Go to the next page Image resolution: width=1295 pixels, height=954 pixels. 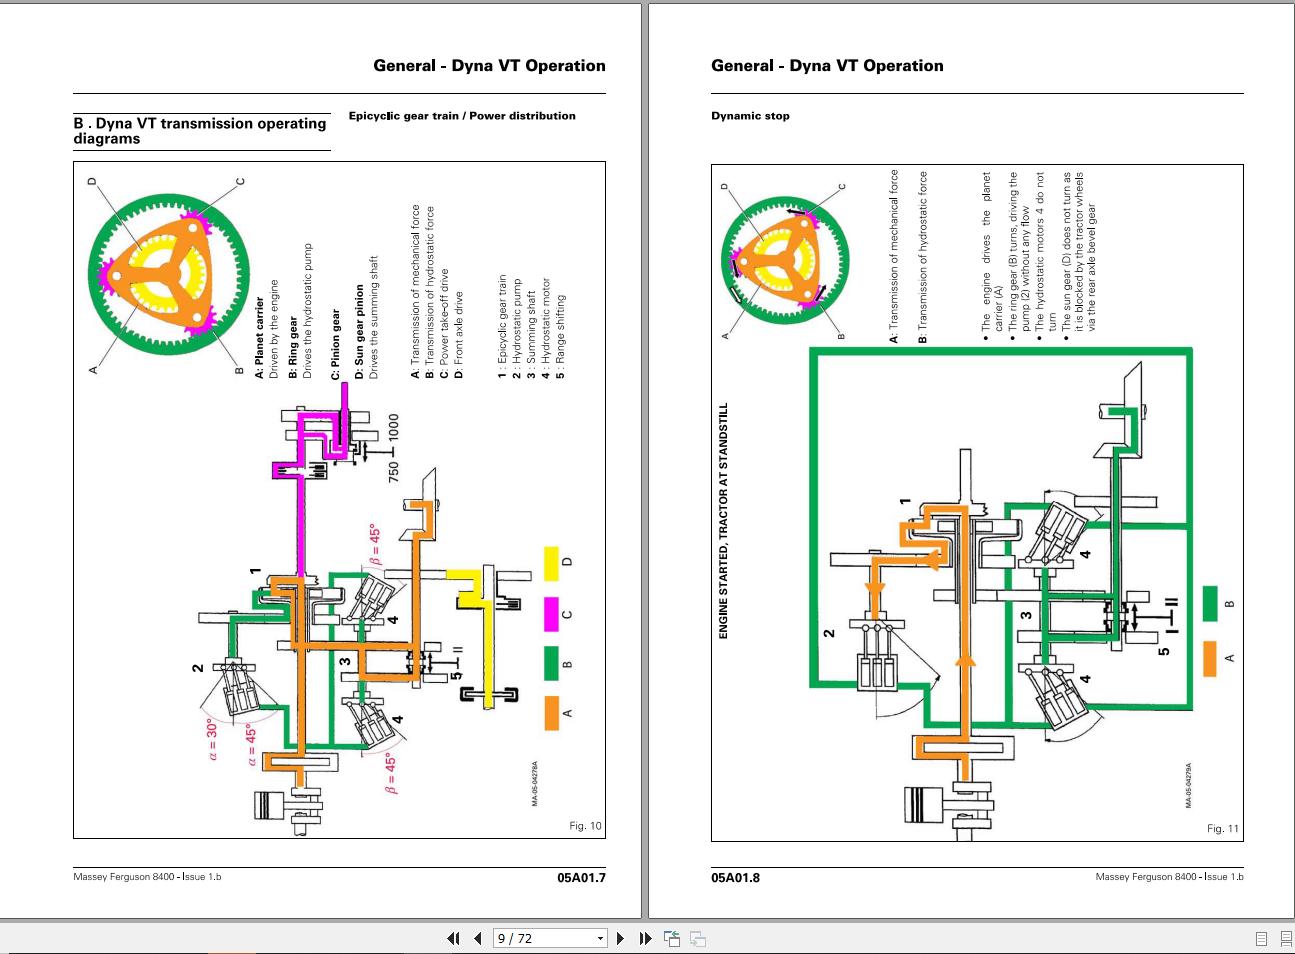(x=620, y=938)
